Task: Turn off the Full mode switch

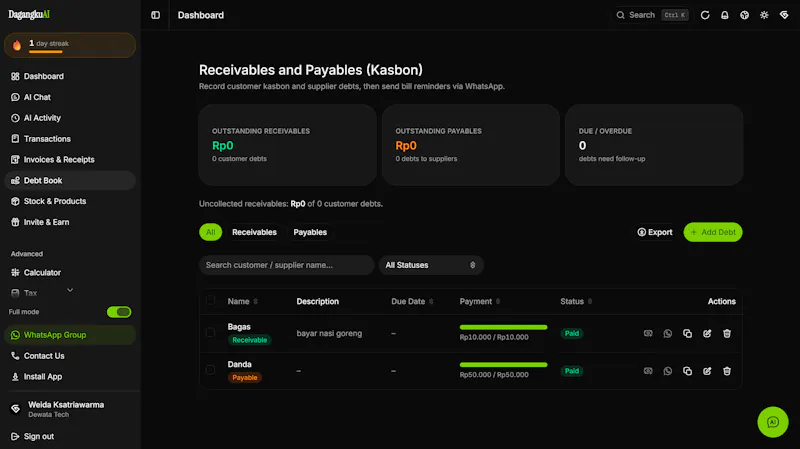Action: click(119, 312)
